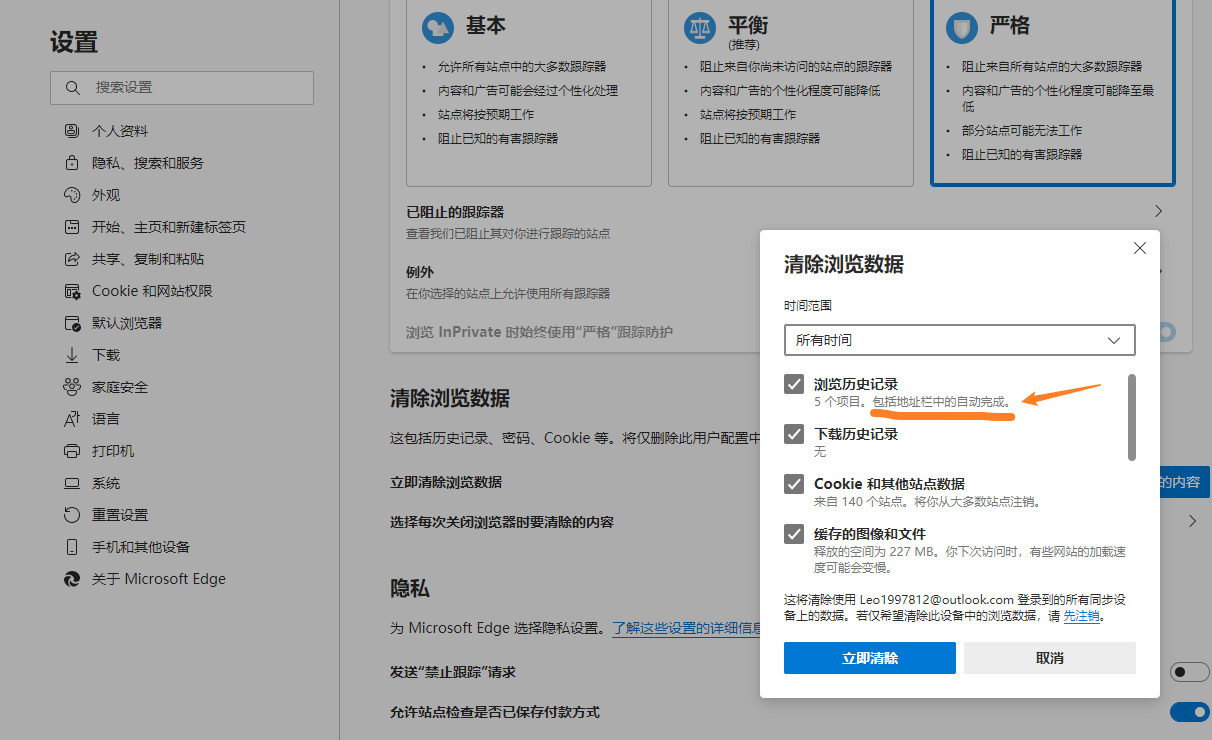The width and height of the screenshot is (1212, 740).
Task: Click the partly hidden 的内容 blue button
Action: 1184,481
